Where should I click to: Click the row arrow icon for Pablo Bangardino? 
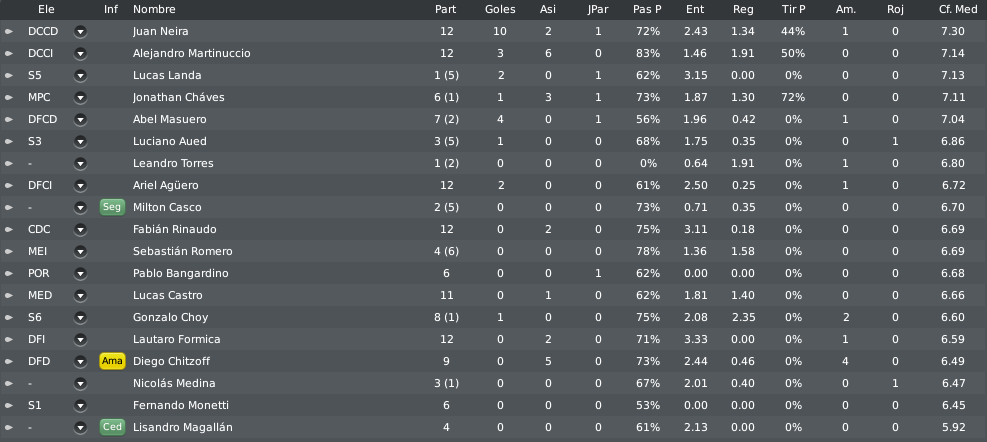pos(9,274)
